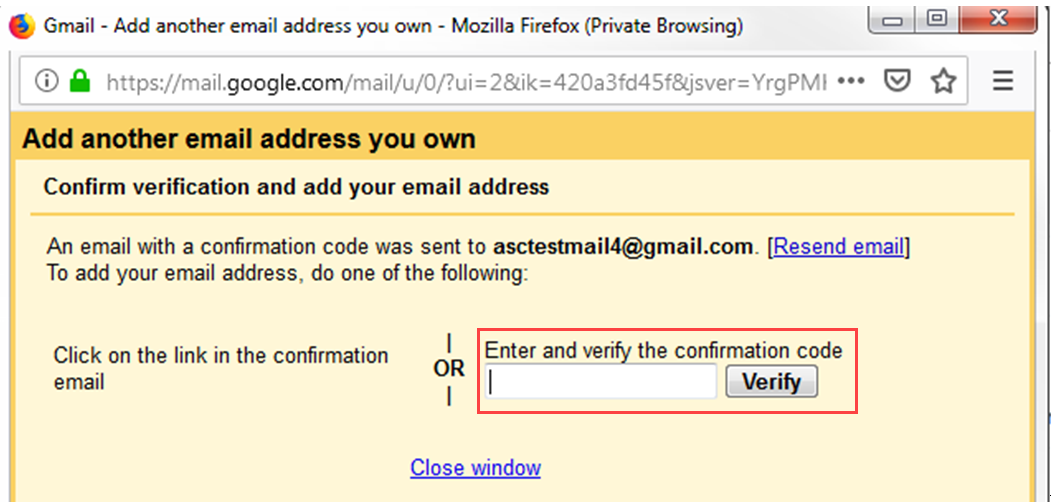Minimize the Firefox window
This screenshot has width=1051, height=502.
pos(891,20)
